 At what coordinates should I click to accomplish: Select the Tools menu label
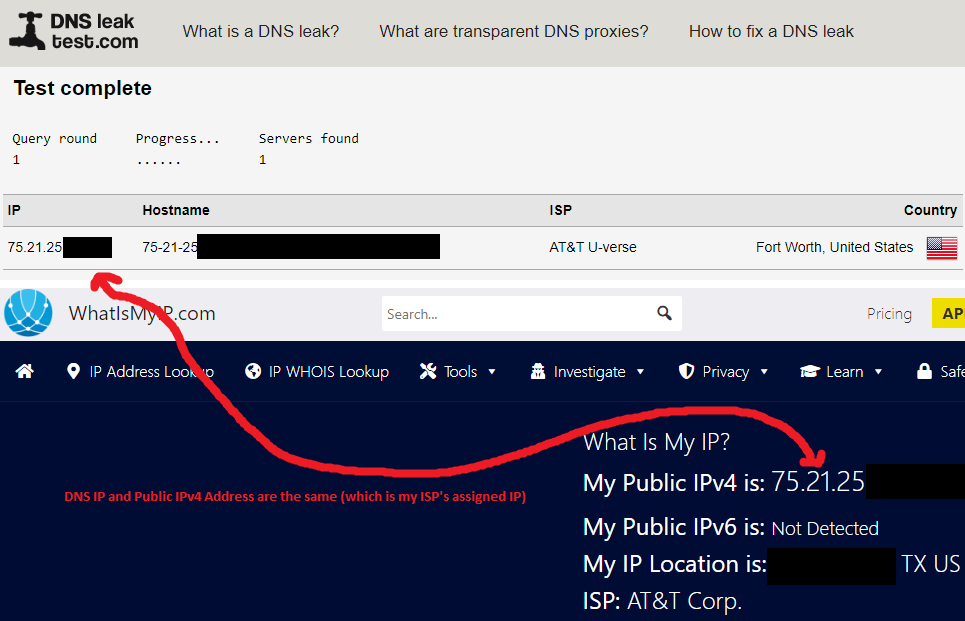click(x=460, y=372)
